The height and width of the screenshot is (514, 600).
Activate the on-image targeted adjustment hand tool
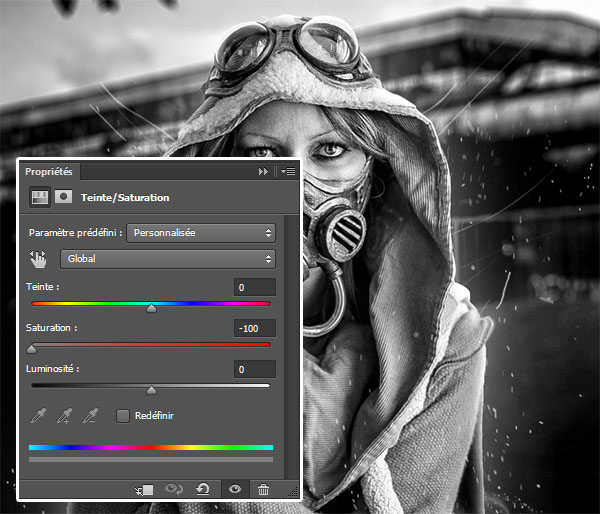click(x=39, y=259)
